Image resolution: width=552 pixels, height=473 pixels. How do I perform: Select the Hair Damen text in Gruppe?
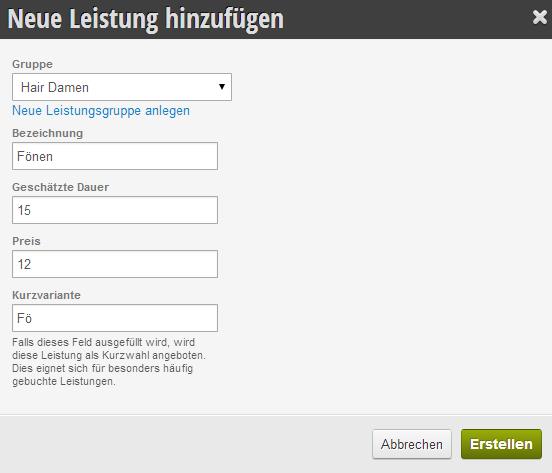point(55,87)
